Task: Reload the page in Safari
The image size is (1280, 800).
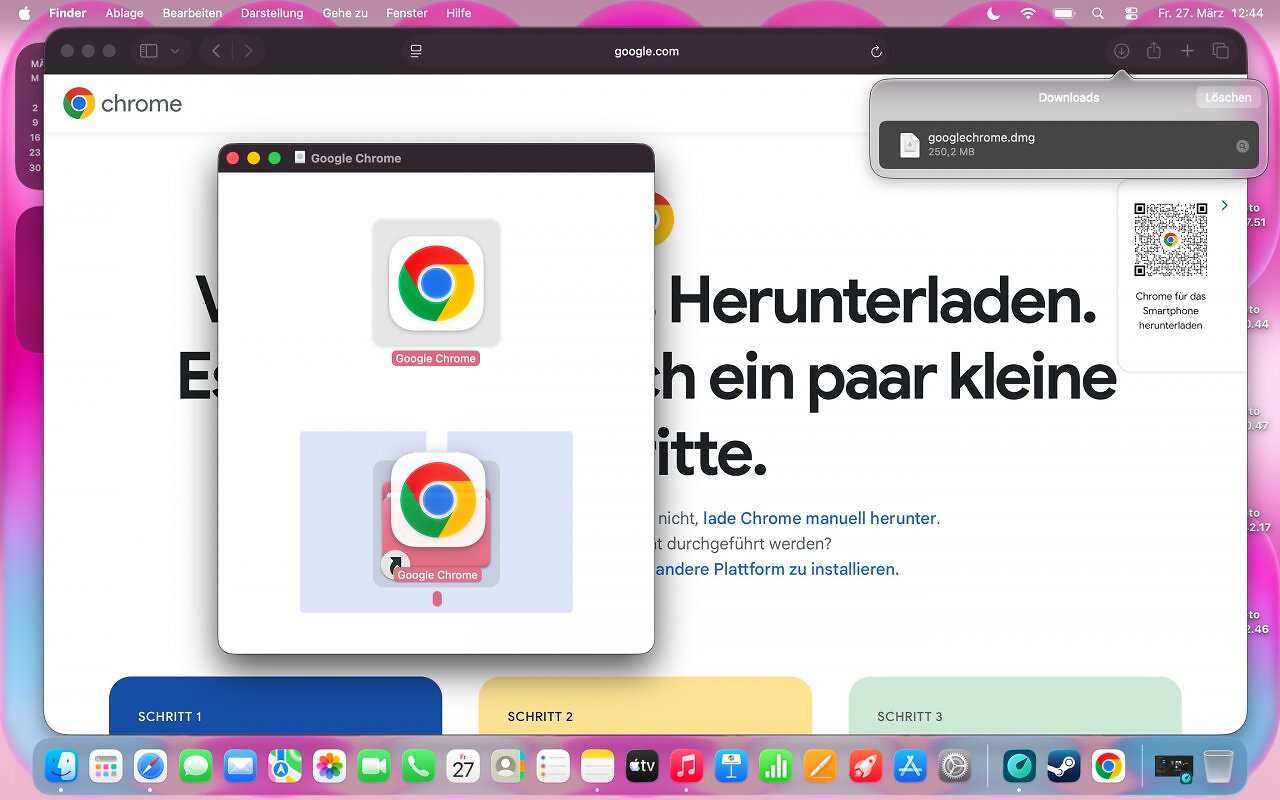Action: pyautogui.click(x=876, y=51)
